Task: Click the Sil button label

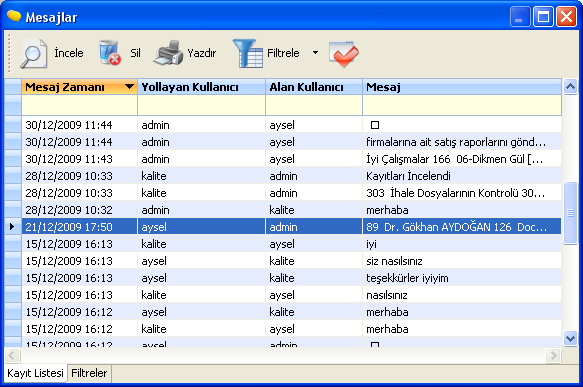Action: (x=135, y=53)
